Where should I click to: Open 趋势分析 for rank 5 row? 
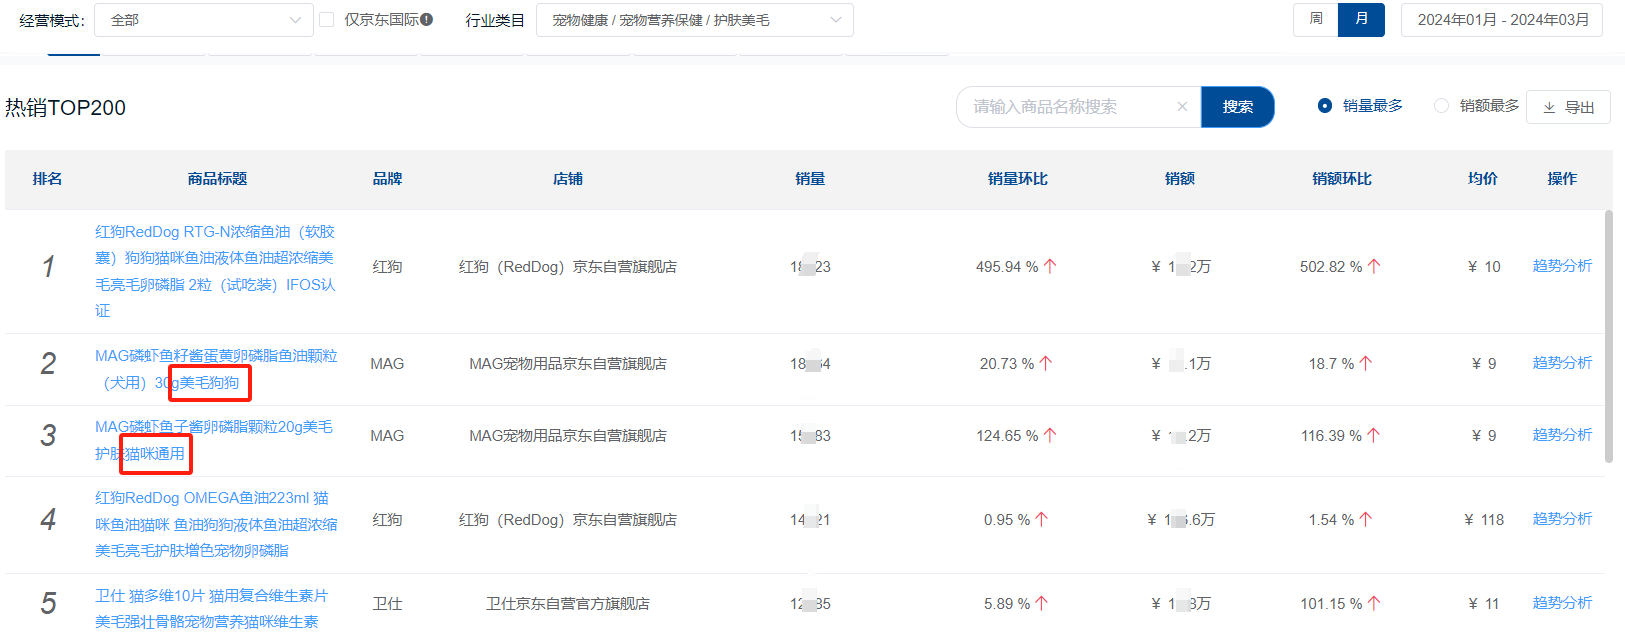1562,603
